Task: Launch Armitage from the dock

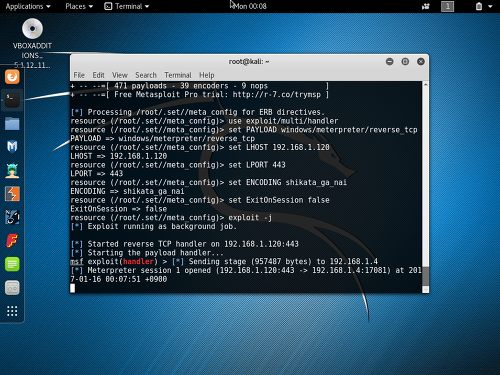Action: [12, 170]
